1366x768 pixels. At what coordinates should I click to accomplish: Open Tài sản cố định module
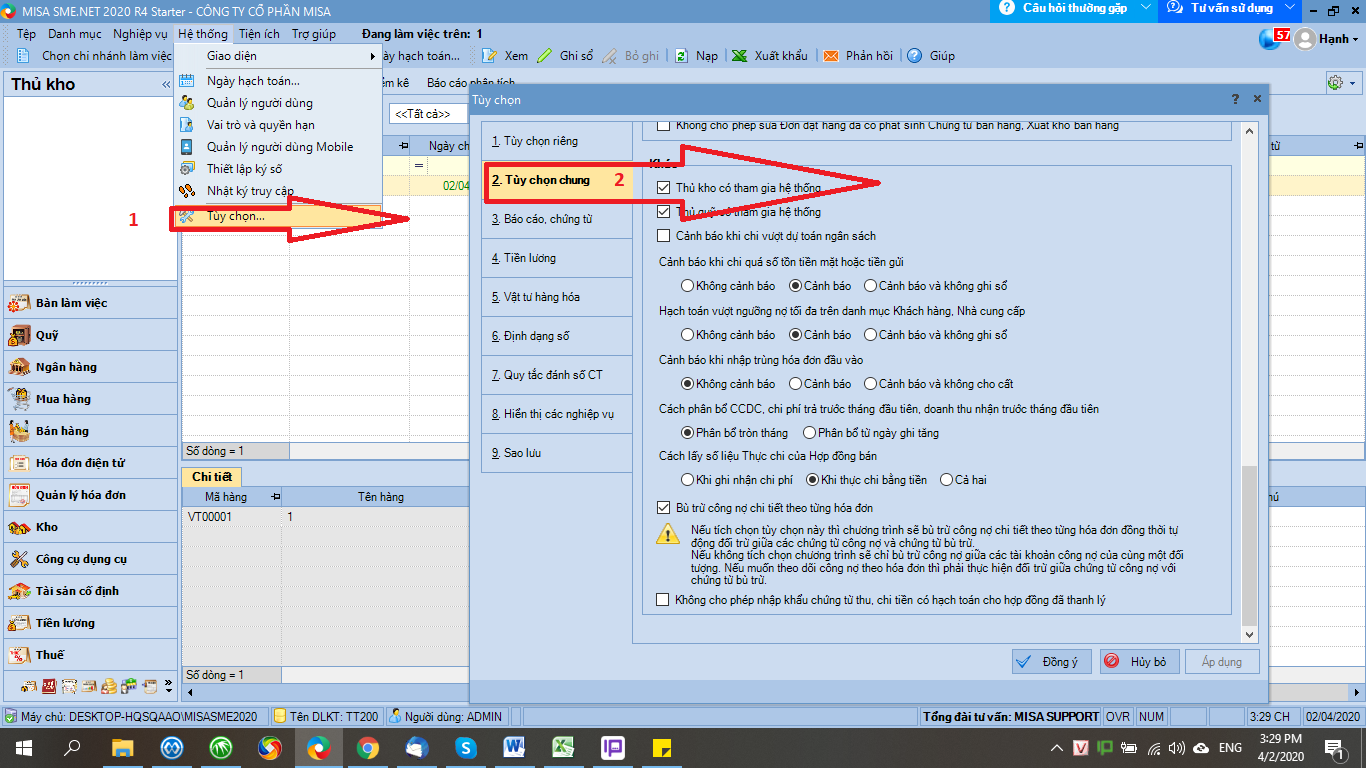[90, 591]
